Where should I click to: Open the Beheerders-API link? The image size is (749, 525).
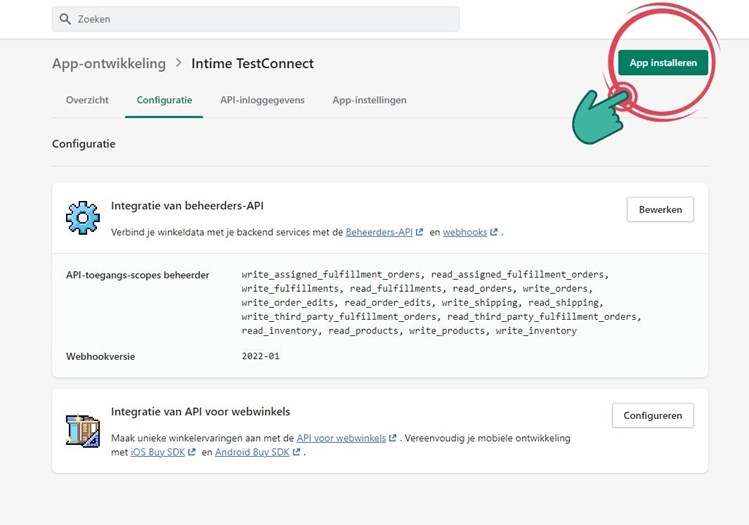click(x=379, y=232)
